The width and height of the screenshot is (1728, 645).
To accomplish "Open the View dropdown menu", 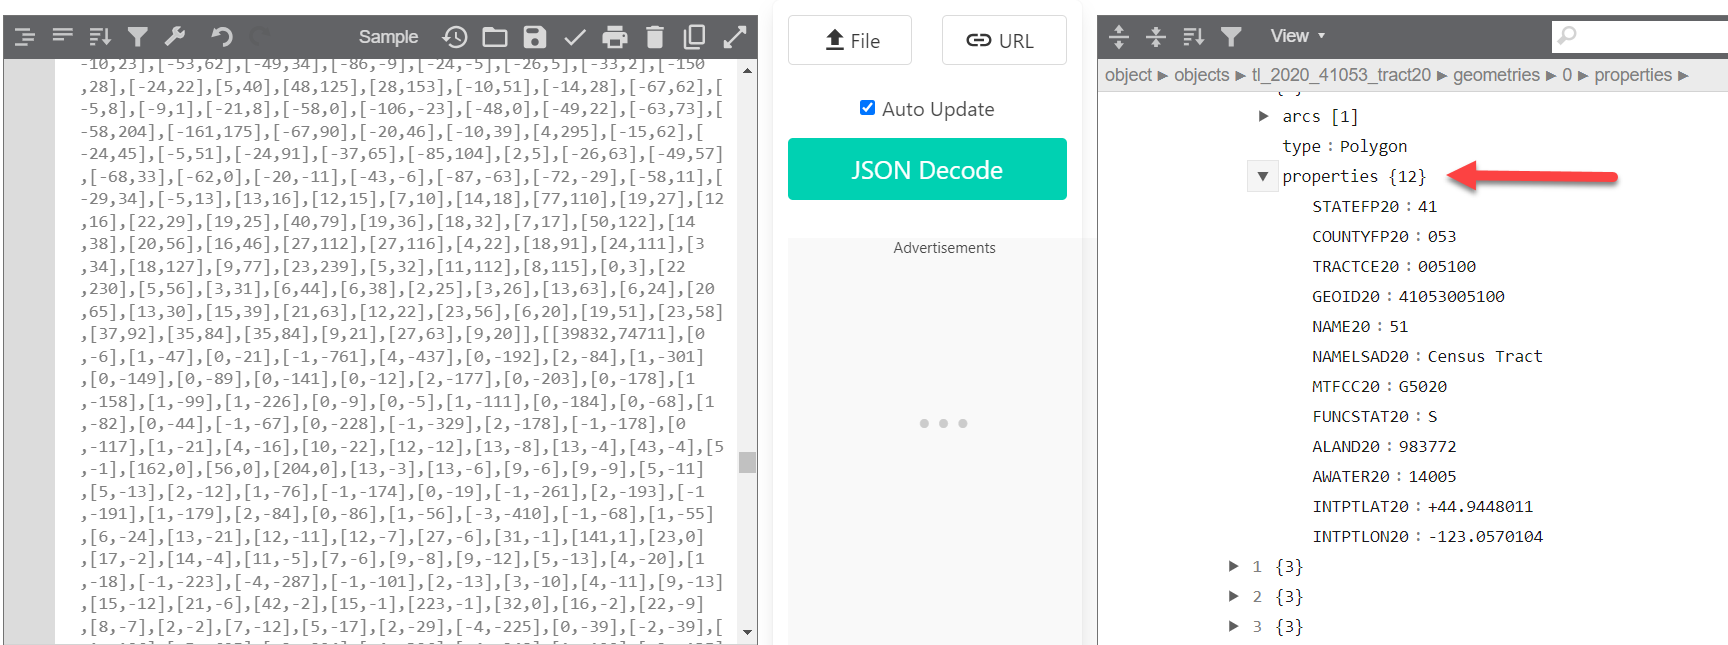I will click(1297, 36).
